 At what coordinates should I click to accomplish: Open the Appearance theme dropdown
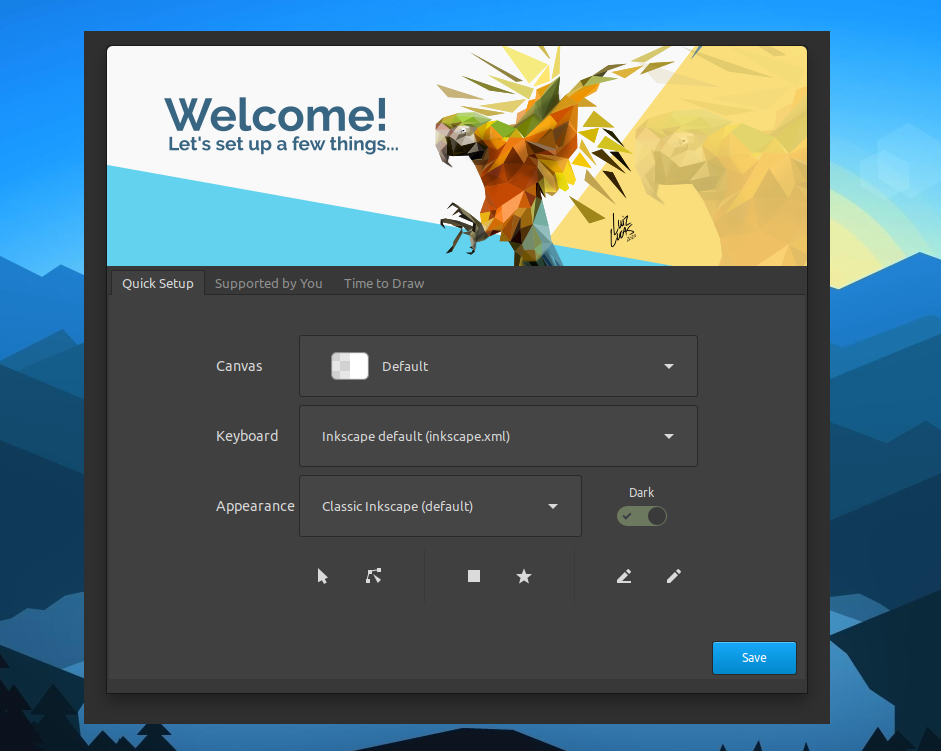pos(440,506)
